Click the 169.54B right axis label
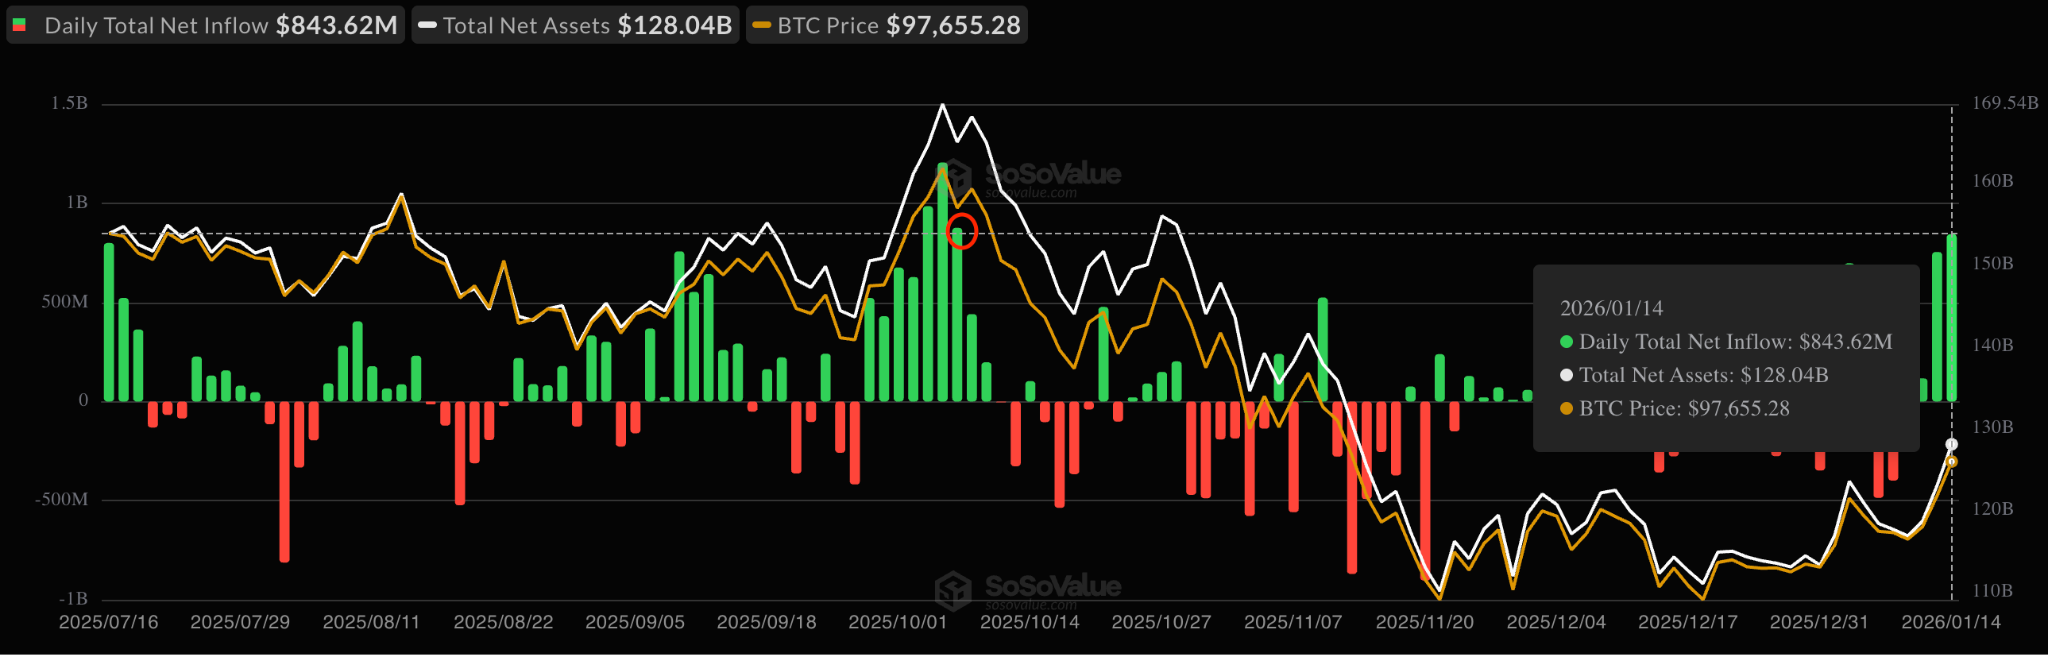Image resolution: width=2048 pixels, height=655 pixels. tap(2004, 103)
